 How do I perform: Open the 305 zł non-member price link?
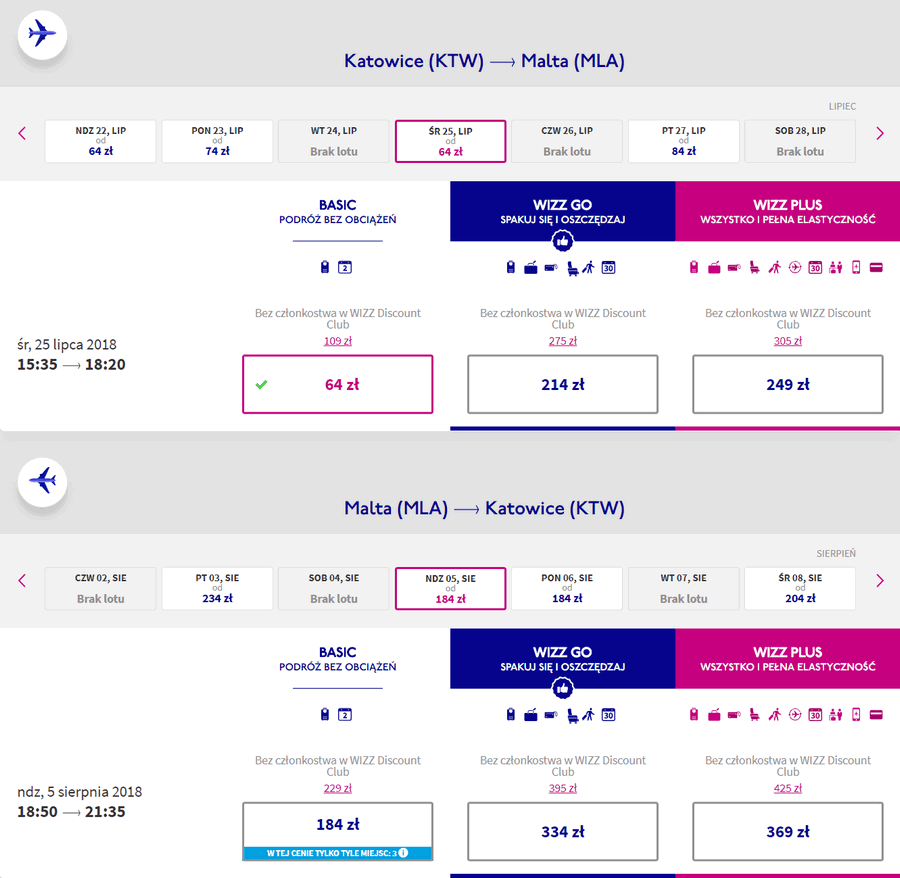click(788, 341)
